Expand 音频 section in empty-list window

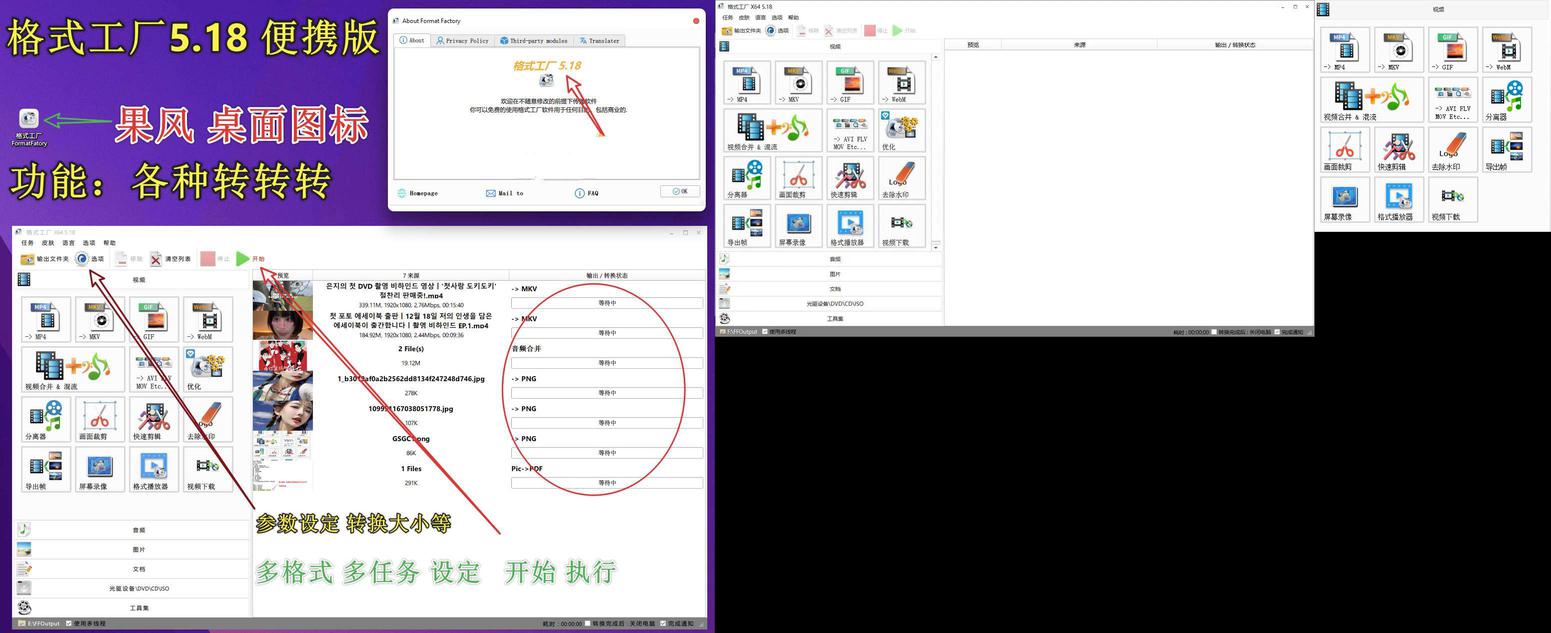829,259
